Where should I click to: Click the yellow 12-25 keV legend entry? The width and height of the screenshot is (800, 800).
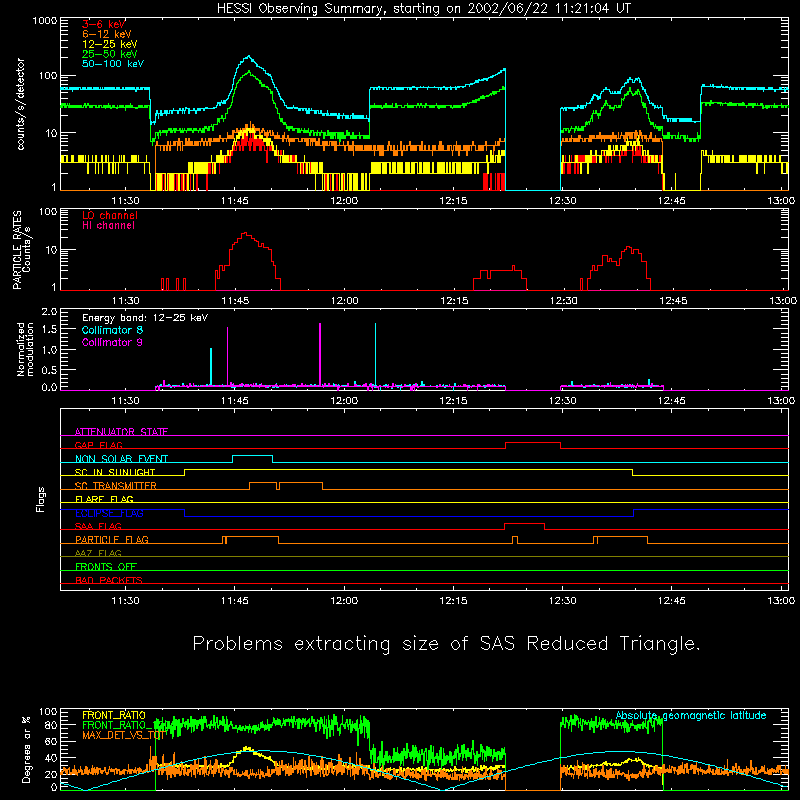(109, 44)
